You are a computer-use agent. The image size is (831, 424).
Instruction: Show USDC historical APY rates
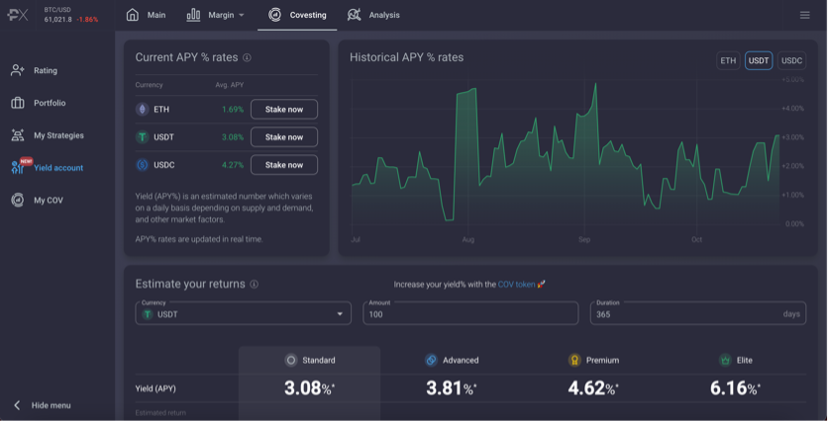coord(795,61)
